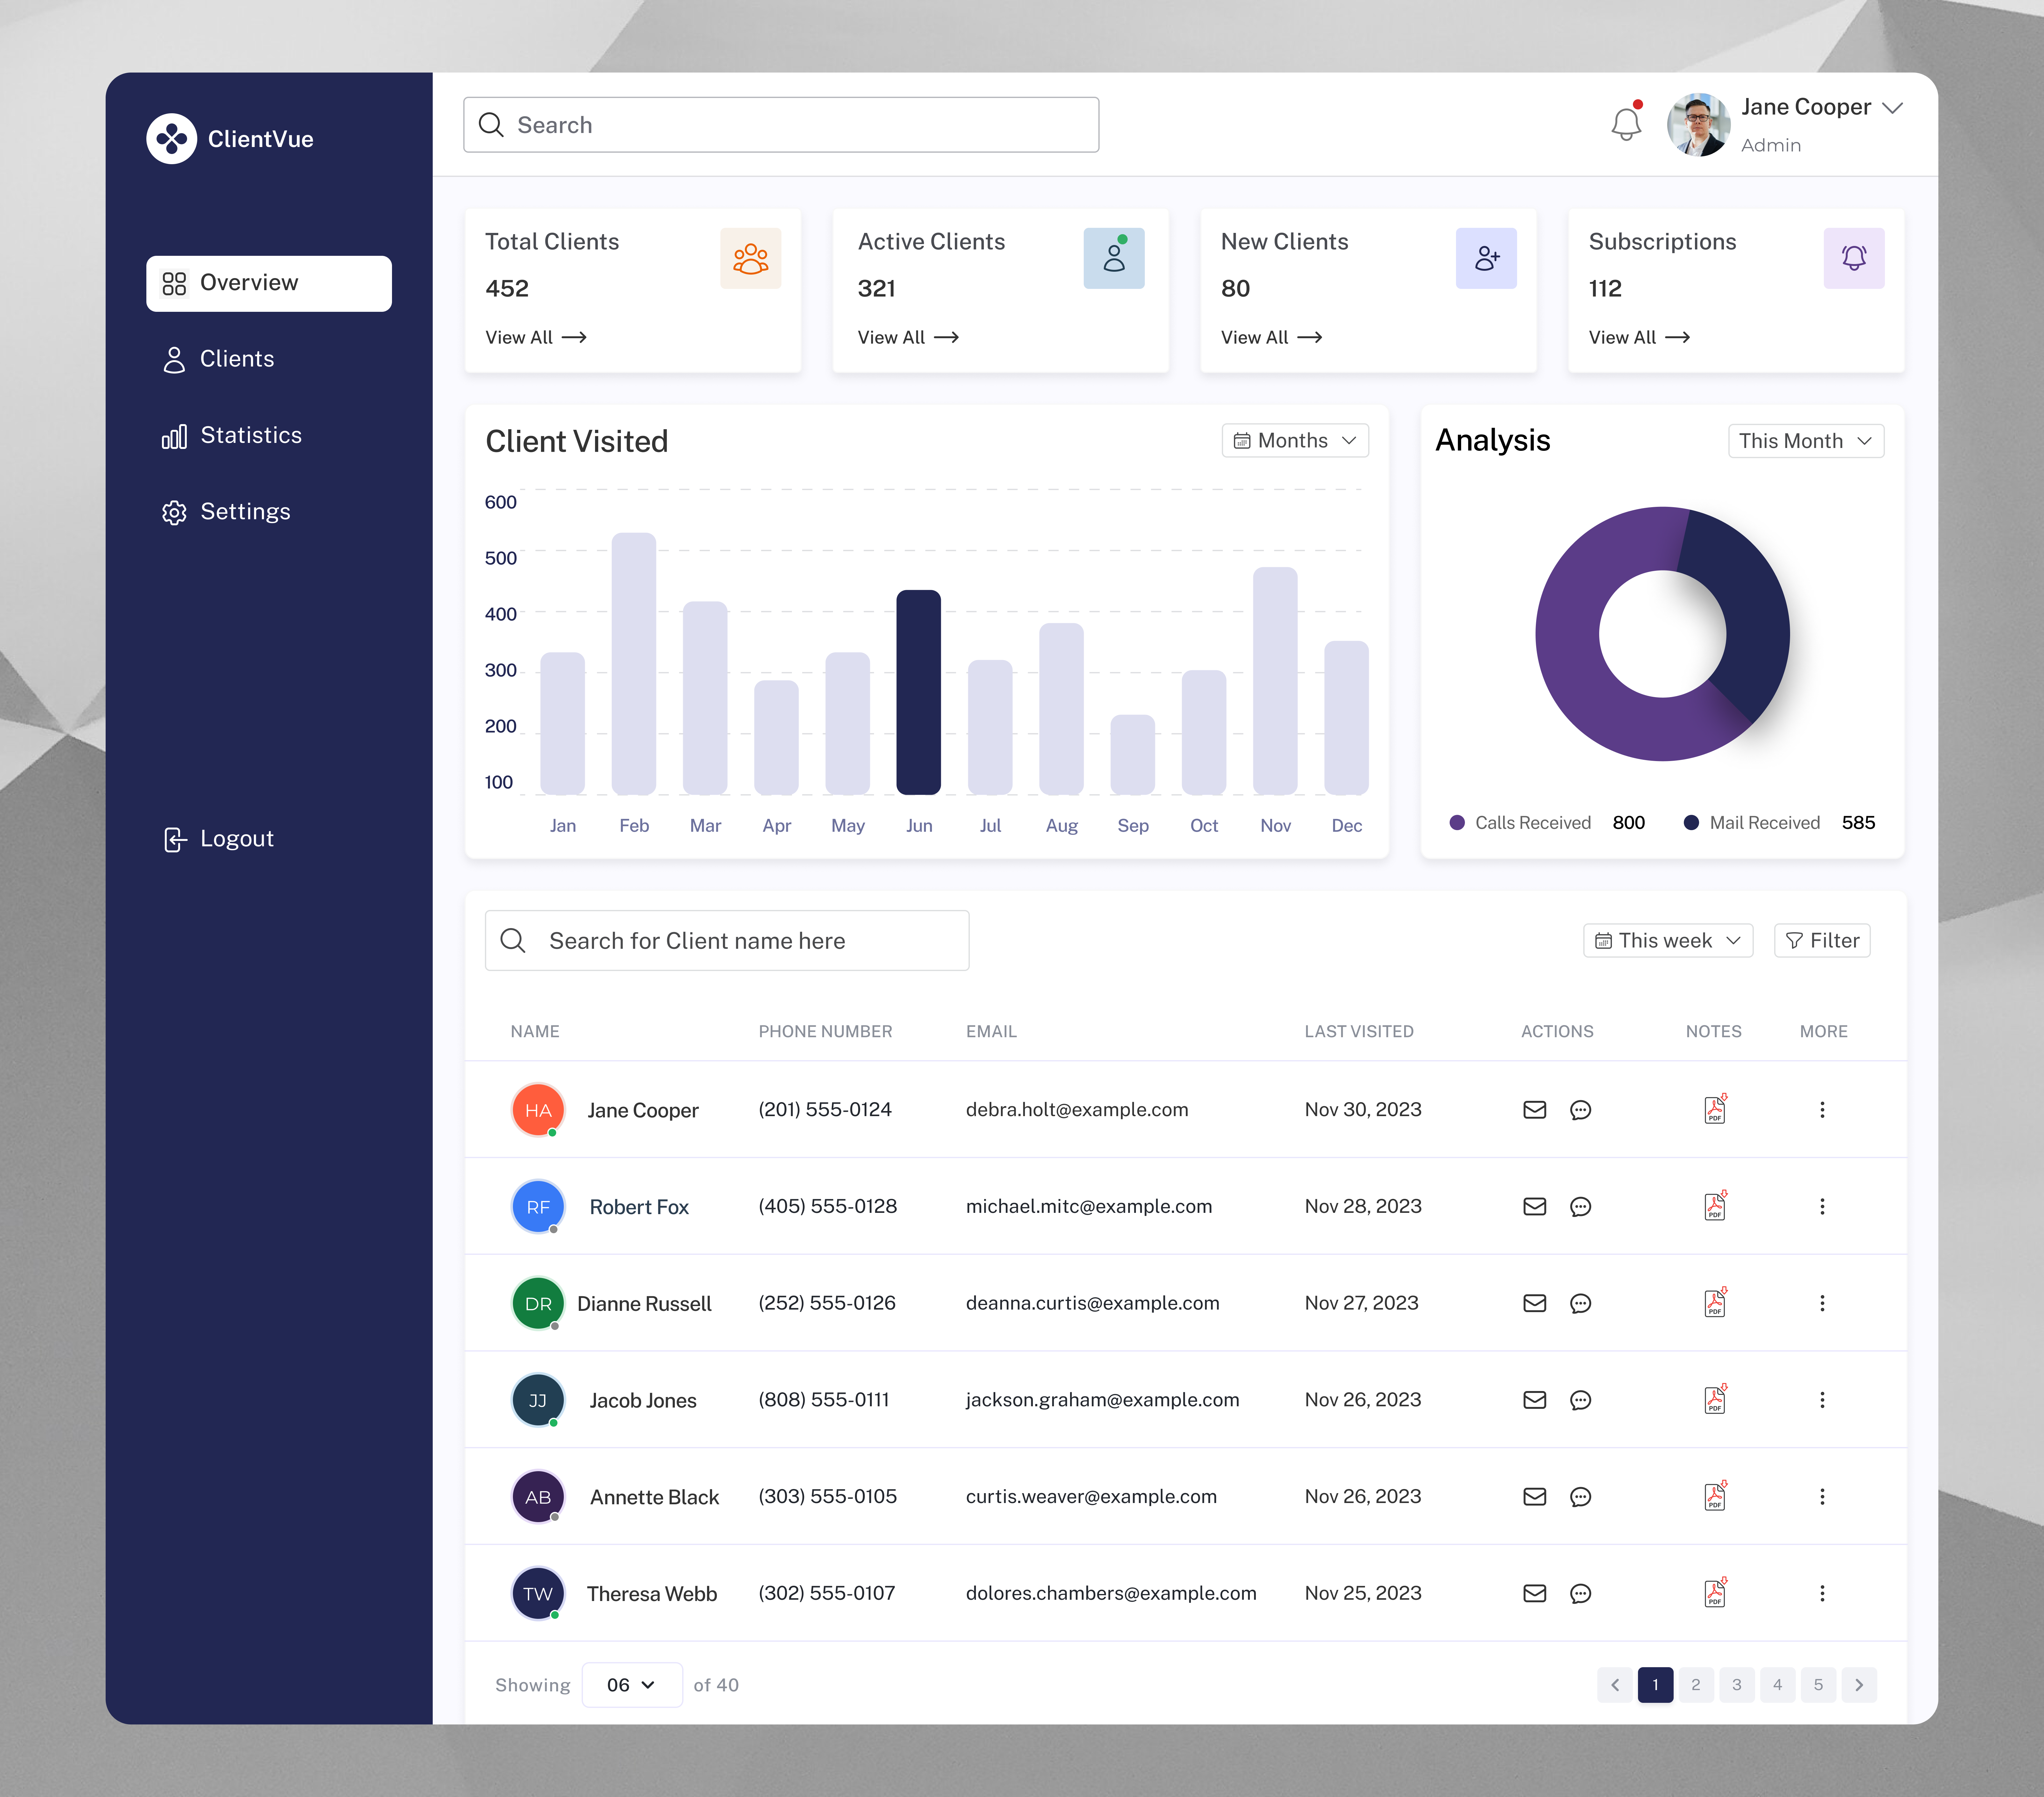
Task: Open more options for Jacob Jones
Action: point(1823,1400)
